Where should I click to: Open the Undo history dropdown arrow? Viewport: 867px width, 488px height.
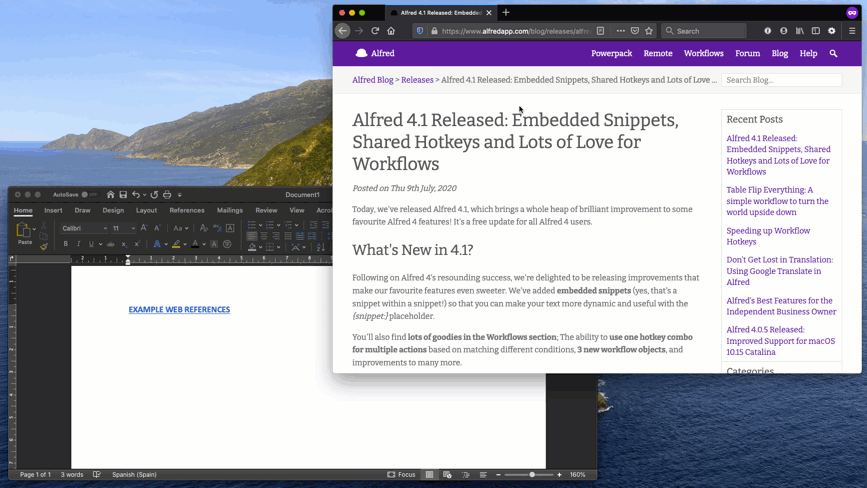pyautogui.click(x=145, y=195)
